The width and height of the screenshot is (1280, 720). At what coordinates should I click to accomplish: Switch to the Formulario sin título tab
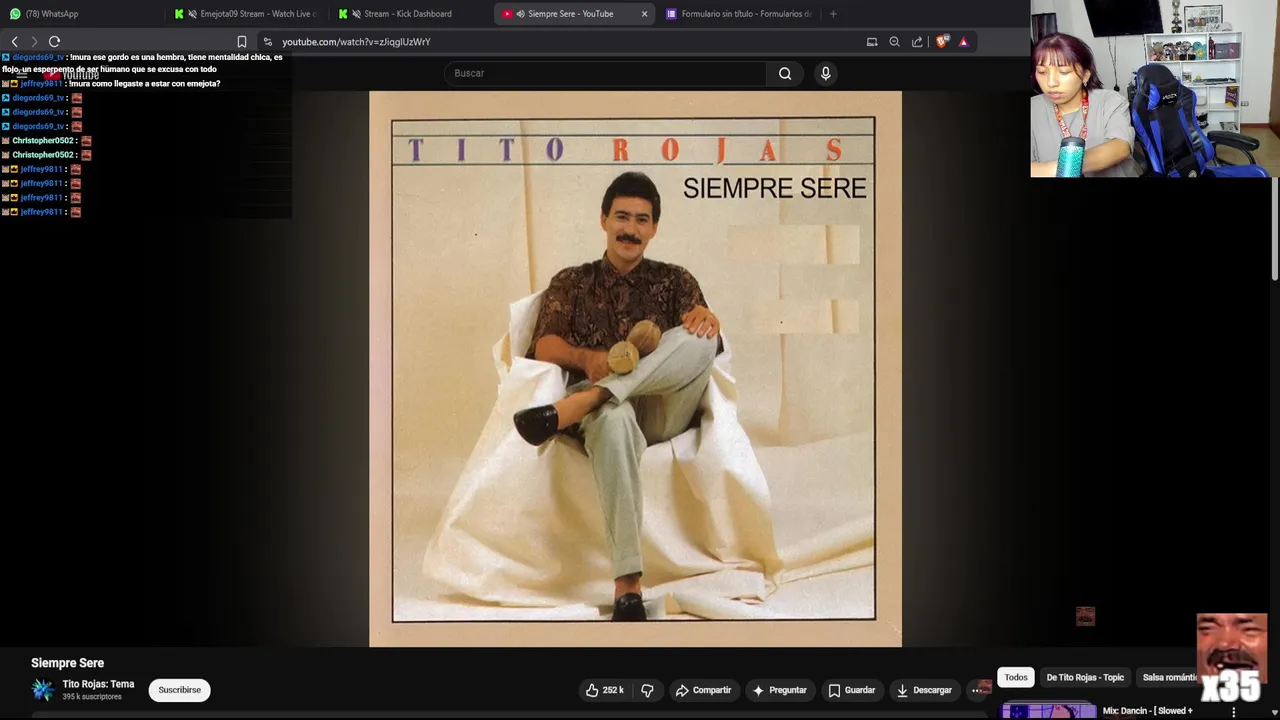(x=740, y=14)
